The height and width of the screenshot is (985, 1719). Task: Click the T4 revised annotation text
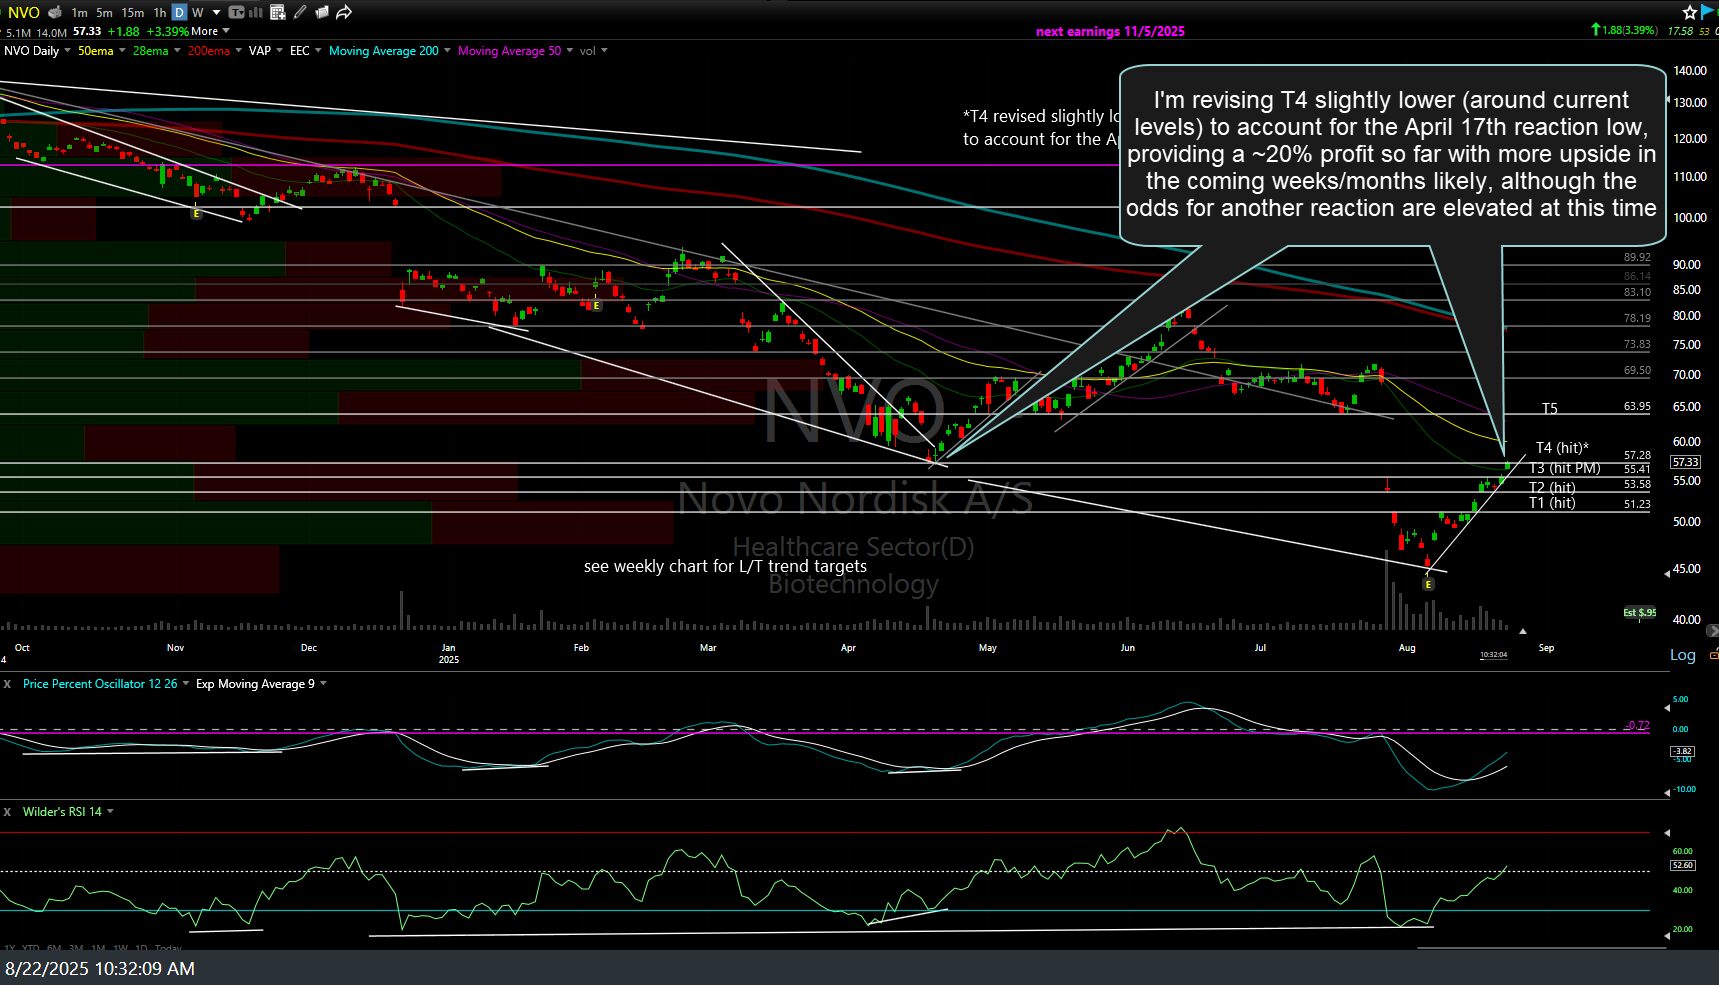[x=1041, y=128]
